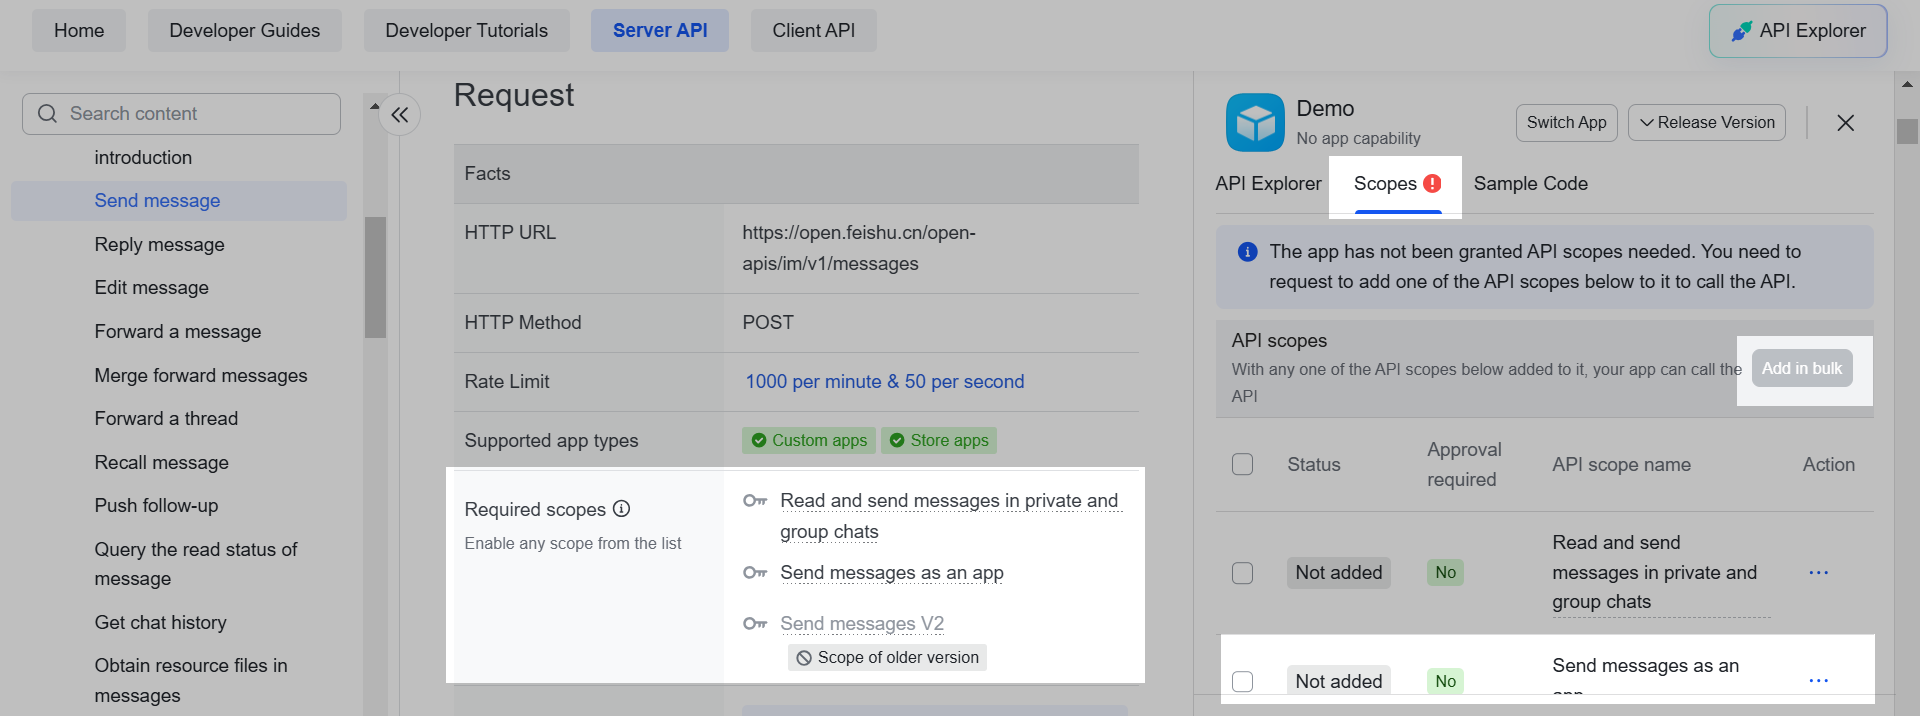Open the three-dot action menu for first scope

(1818, 573)
